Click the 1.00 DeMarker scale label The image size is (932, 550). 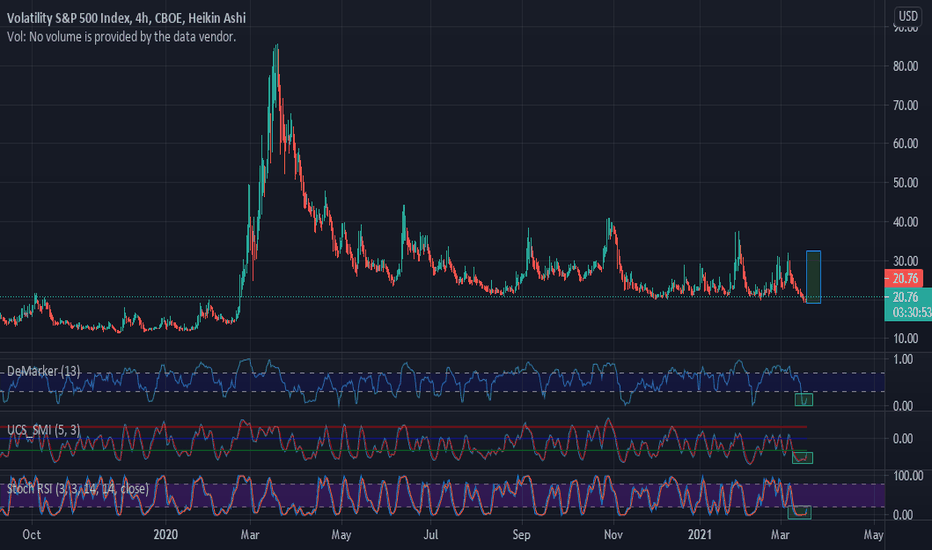(x=903, y=359)
